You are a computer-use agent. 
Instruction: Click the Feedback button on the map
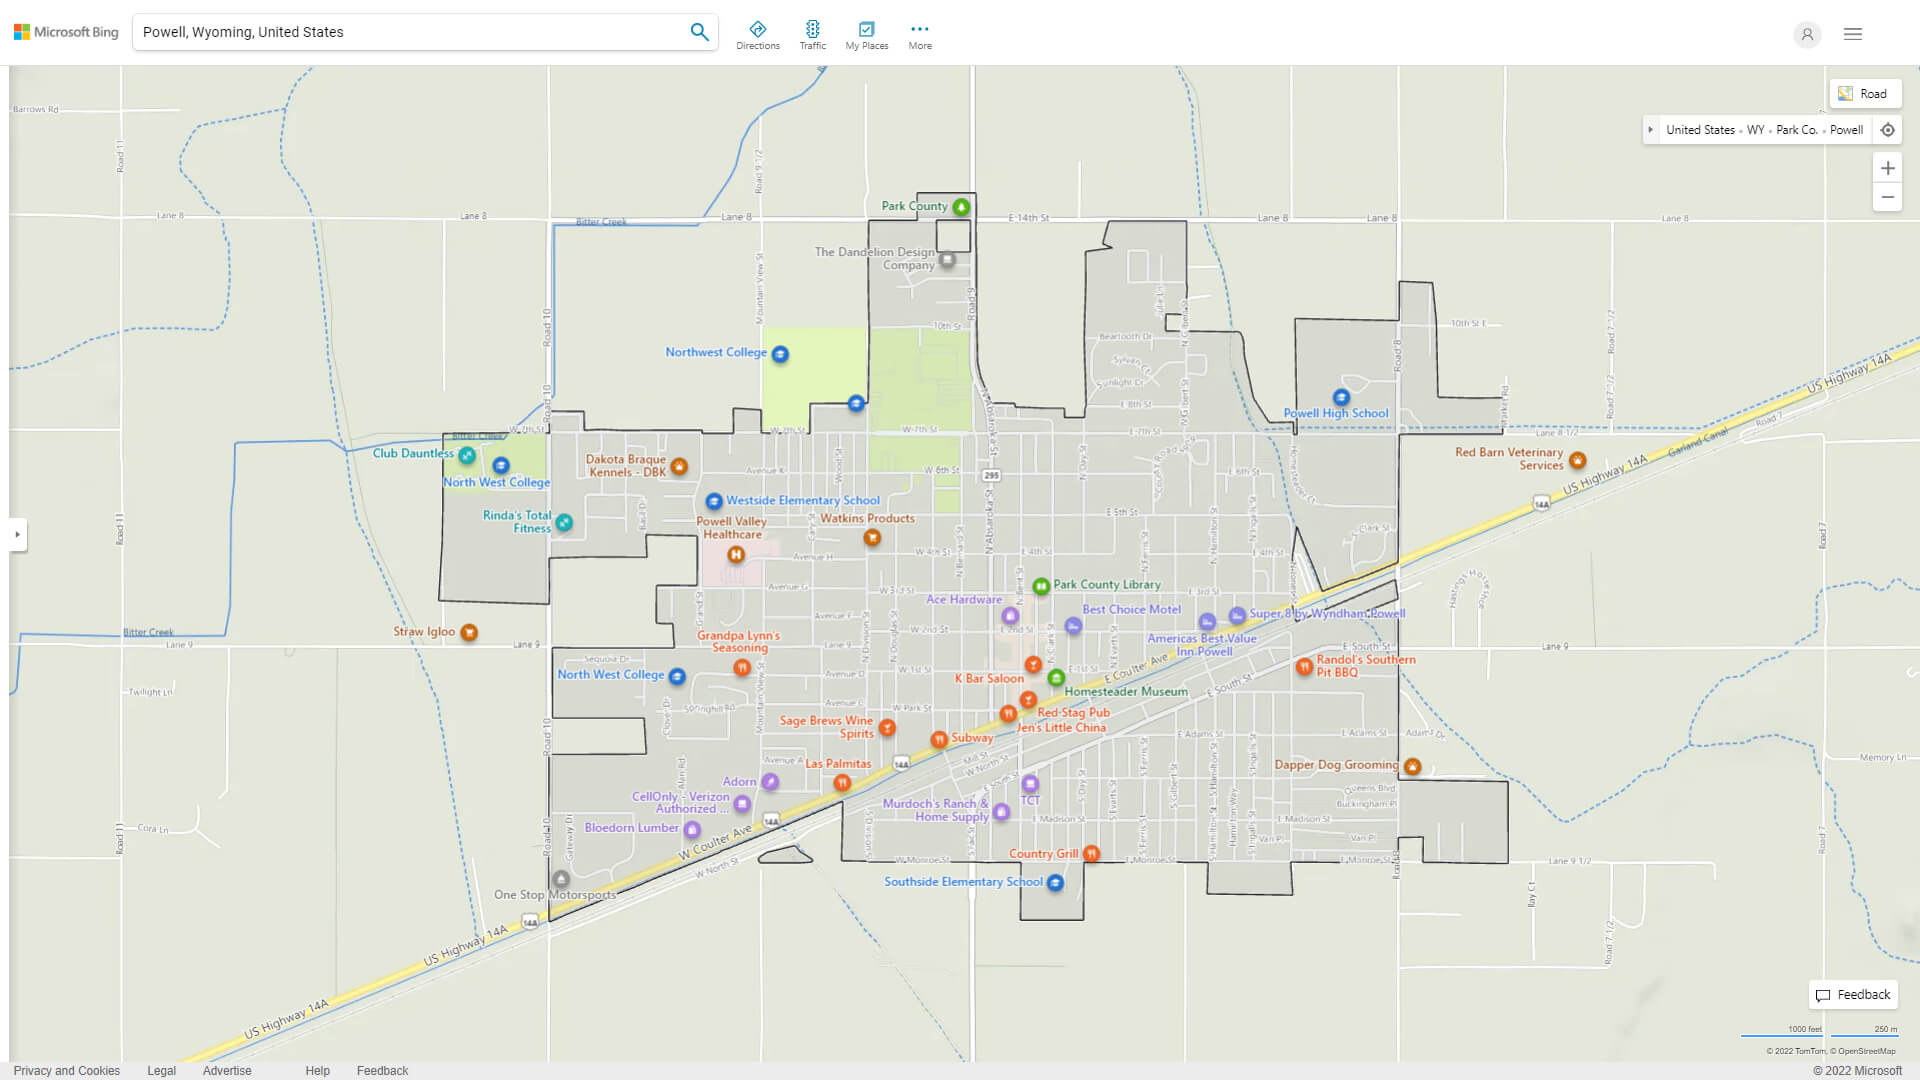click(x=1853, y=994)
